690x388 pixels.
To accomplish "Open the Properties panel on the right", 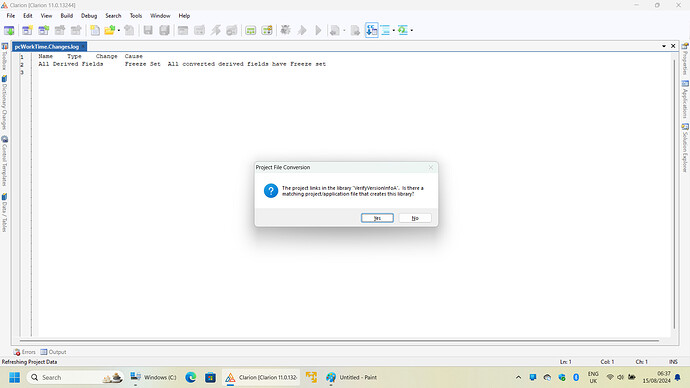I will click(685, 59).
